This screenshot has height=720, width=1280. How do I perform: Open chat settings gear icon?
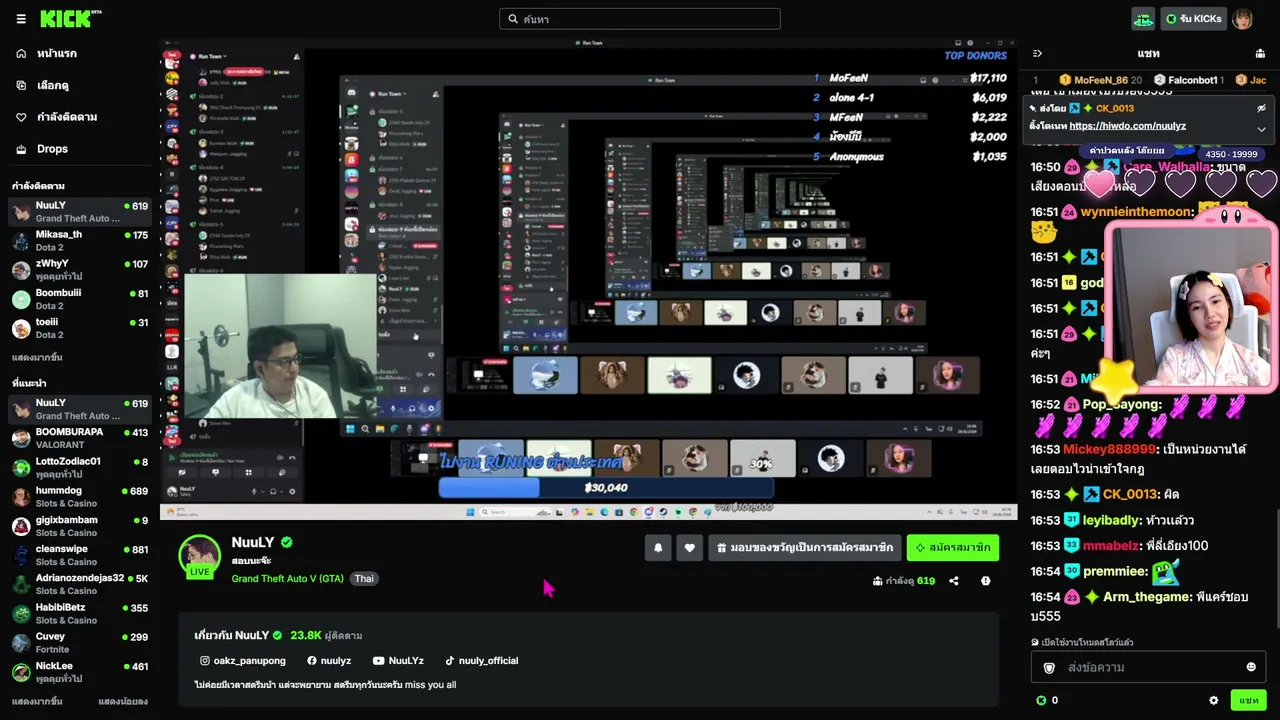point(1214,701)
